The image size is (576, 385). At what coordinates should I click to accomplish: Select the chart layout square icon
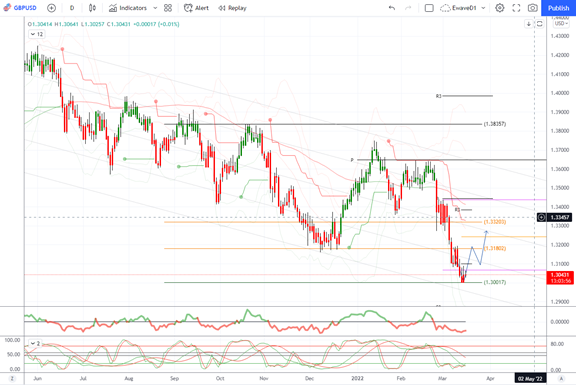(429, 8)
